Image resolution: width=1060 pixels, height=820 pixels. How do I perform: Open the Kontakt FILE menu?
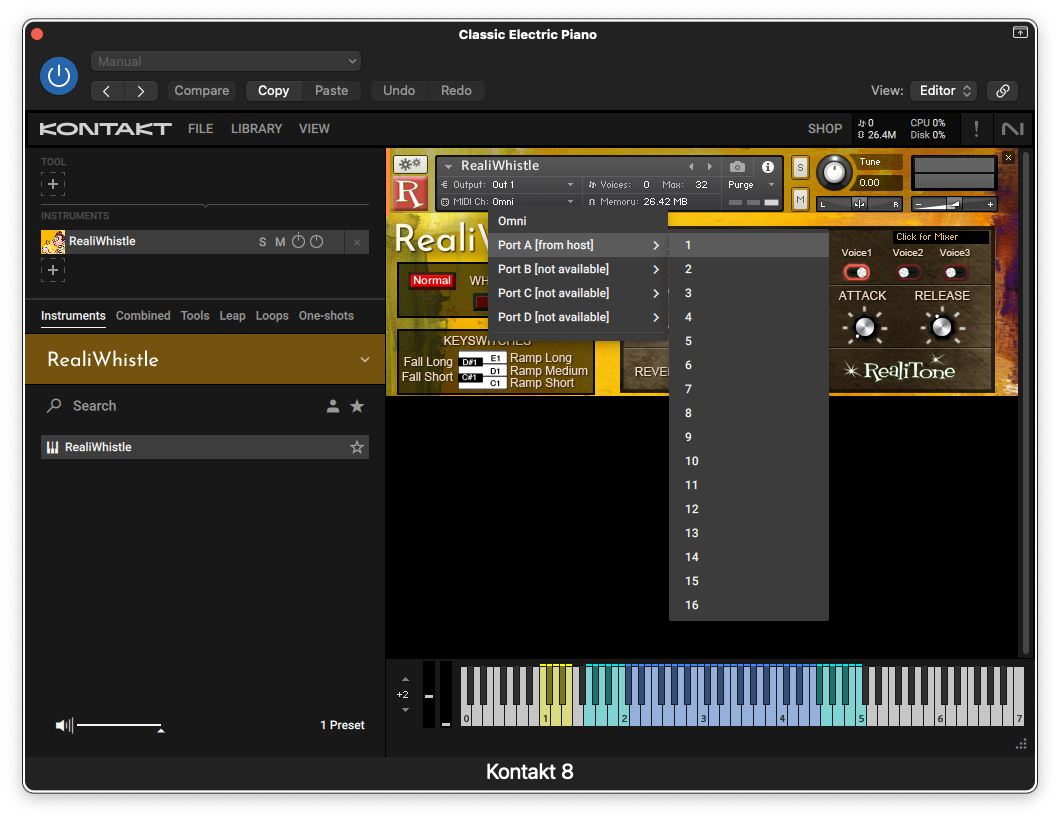pyautogui.click(x=200, y=128)
